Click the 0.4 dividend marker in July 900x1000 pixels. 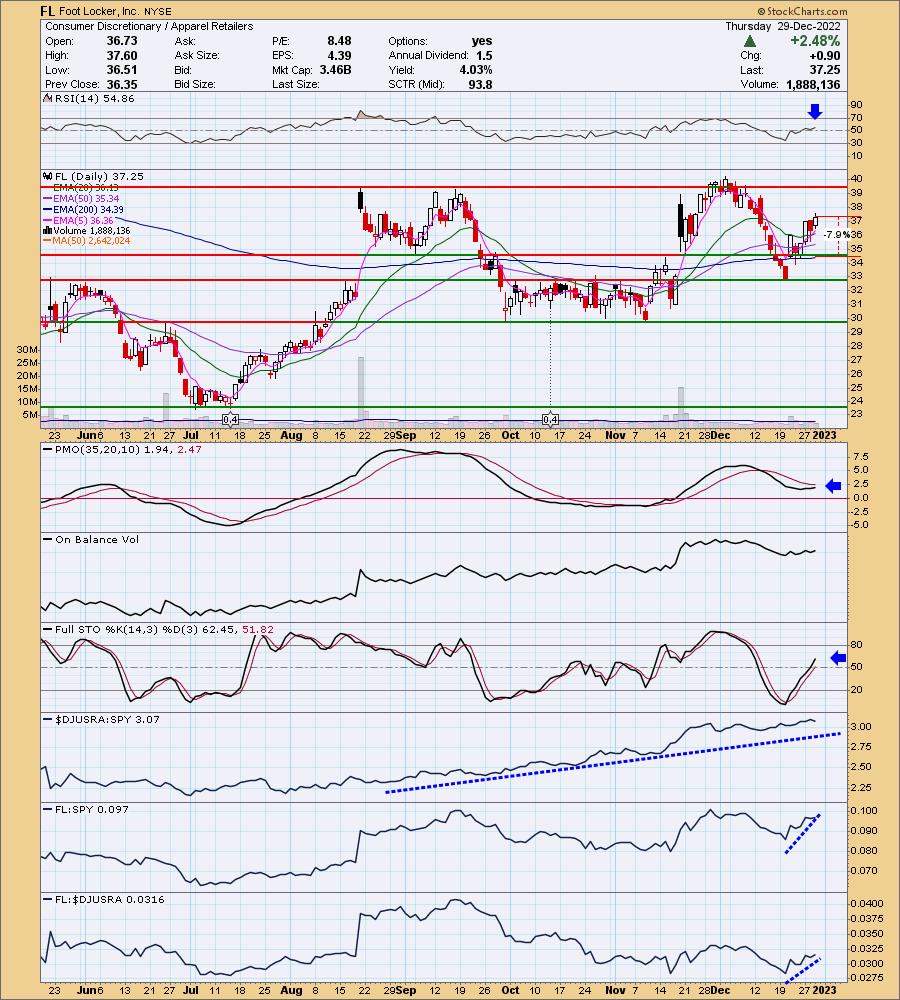tap(230, 420)
